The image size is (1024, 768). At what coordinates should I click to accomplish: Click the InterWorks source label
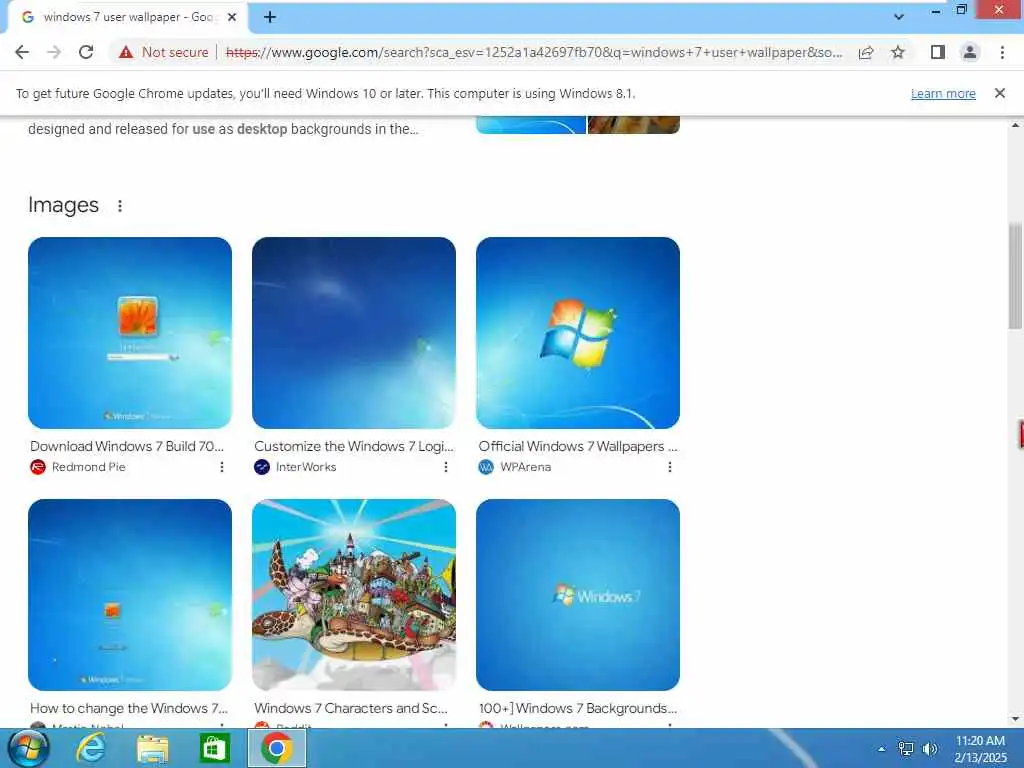point(306,467)
